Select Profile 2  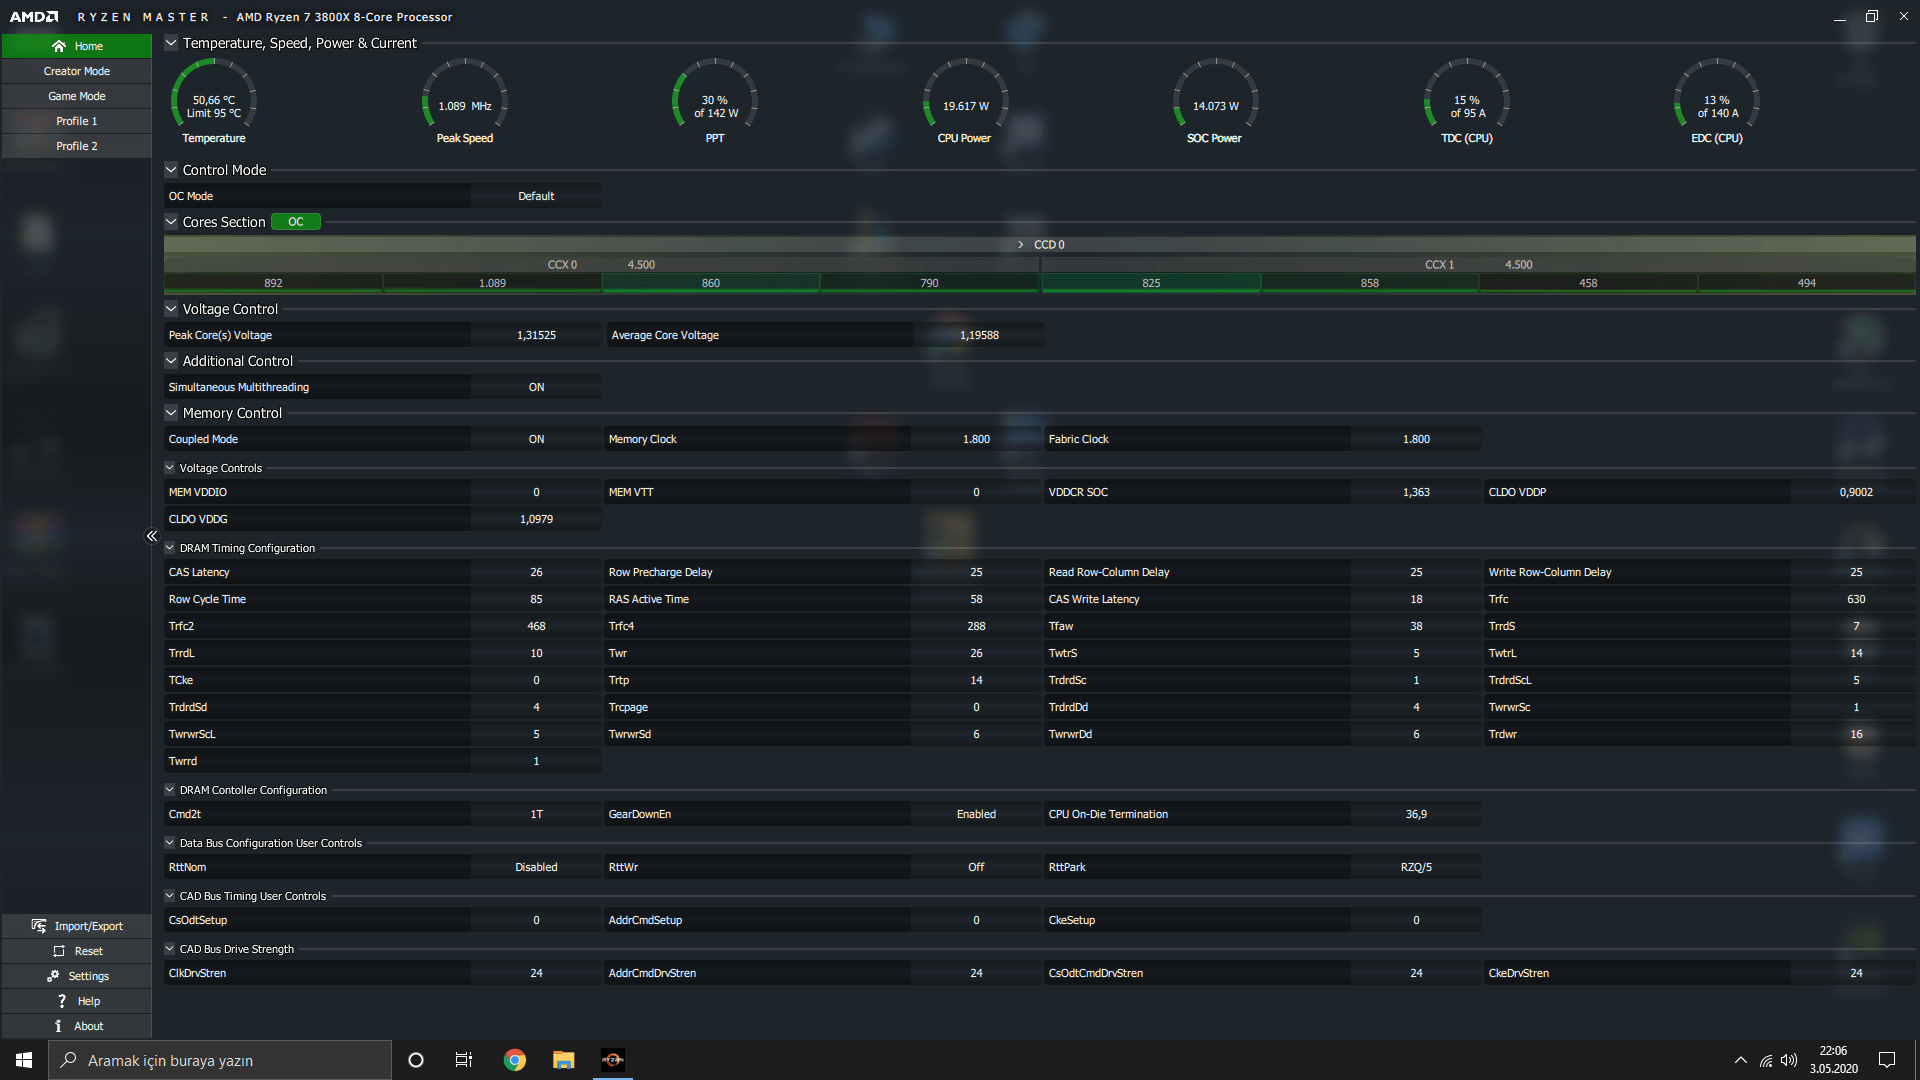pos(77,146)
